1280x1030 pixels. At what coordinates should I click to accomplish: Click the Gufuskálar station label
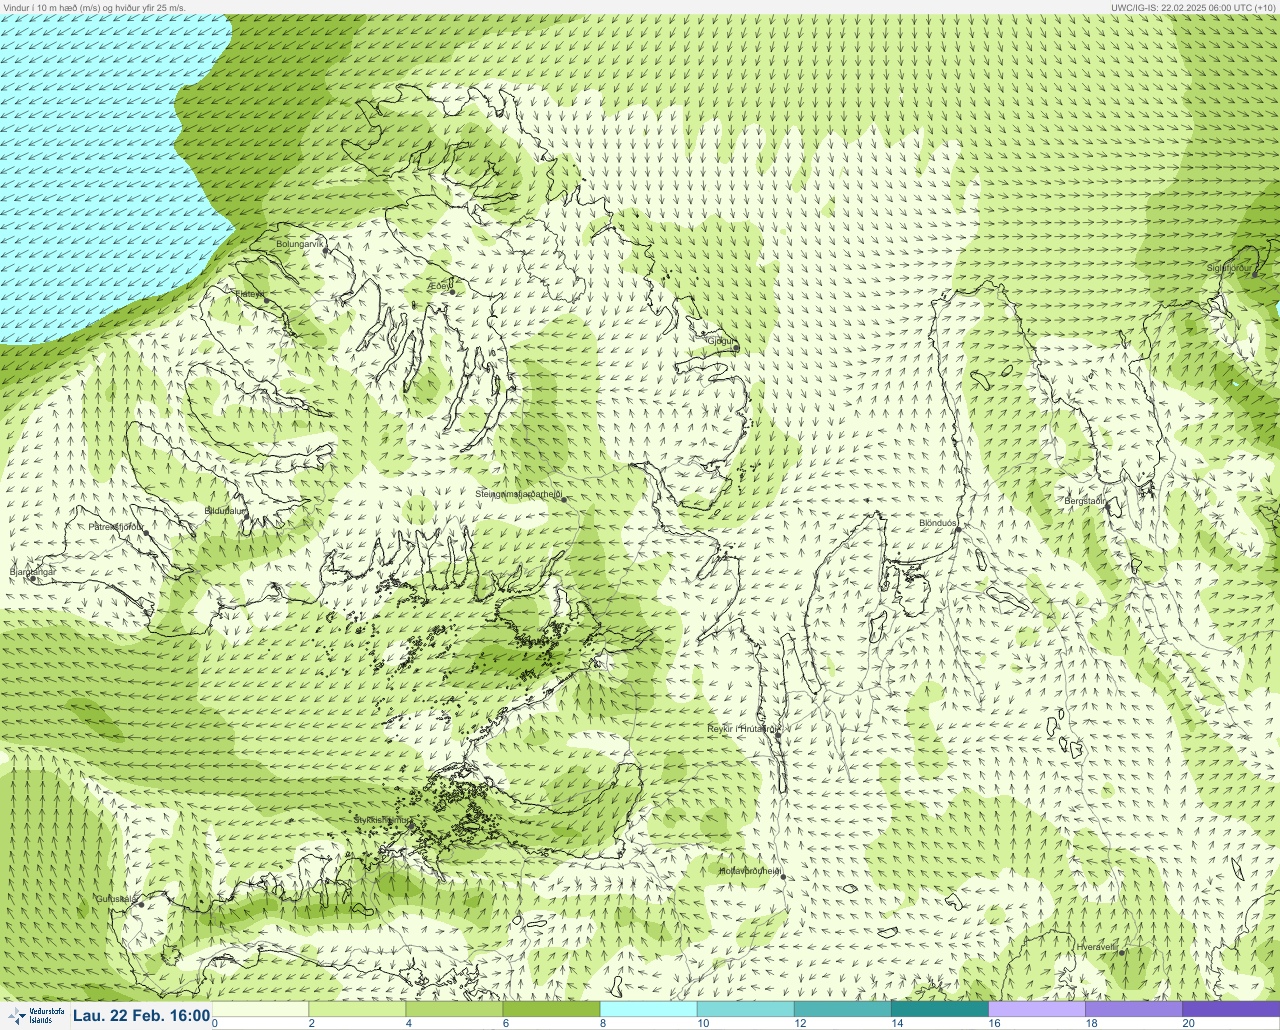coord(116,898)
